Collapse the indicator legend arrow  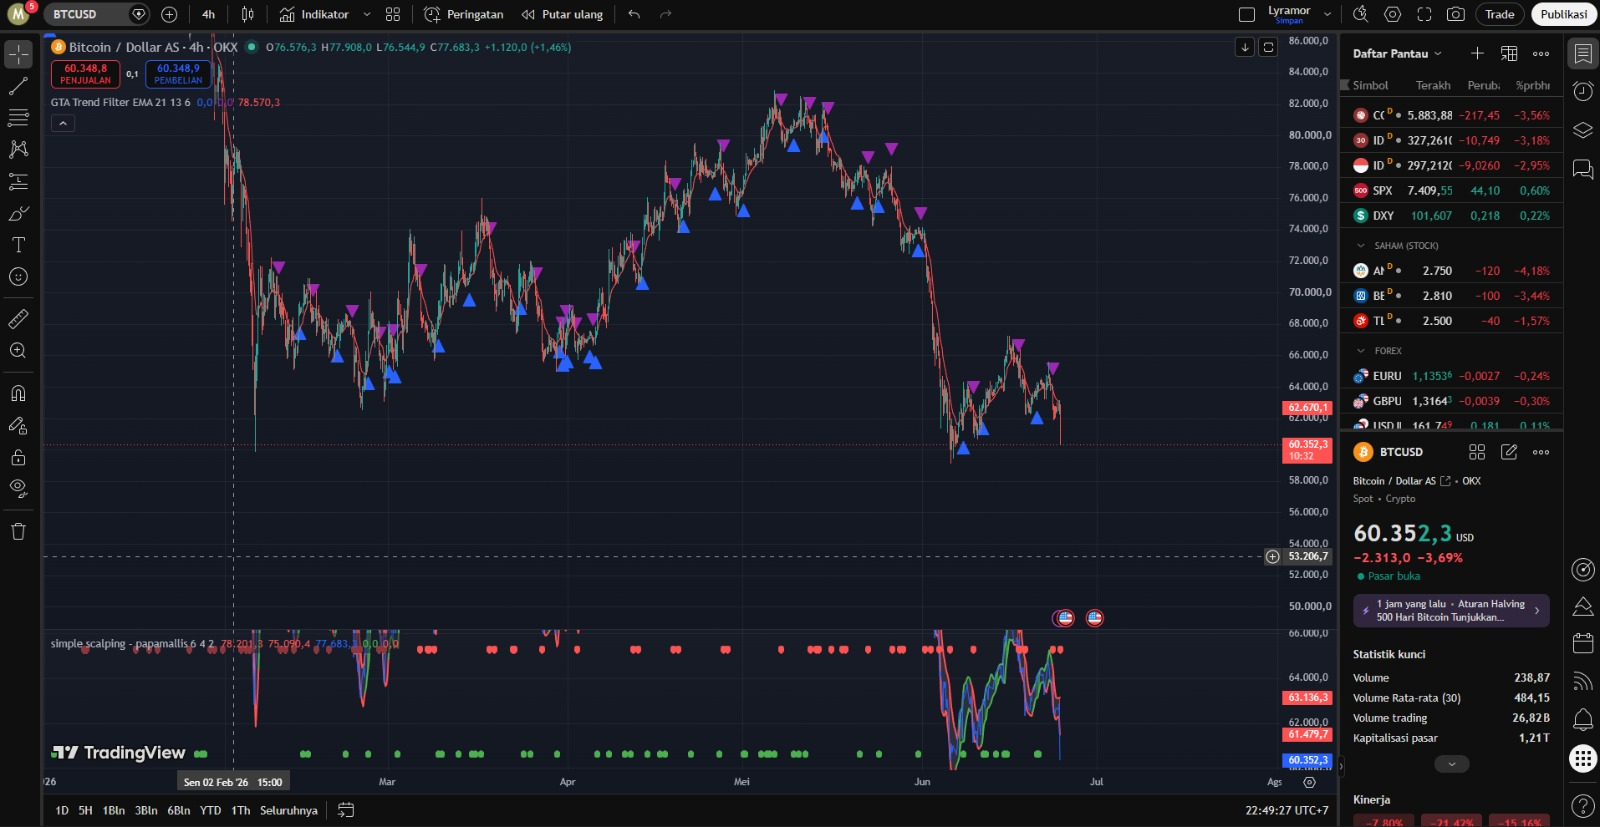(62, 123)
